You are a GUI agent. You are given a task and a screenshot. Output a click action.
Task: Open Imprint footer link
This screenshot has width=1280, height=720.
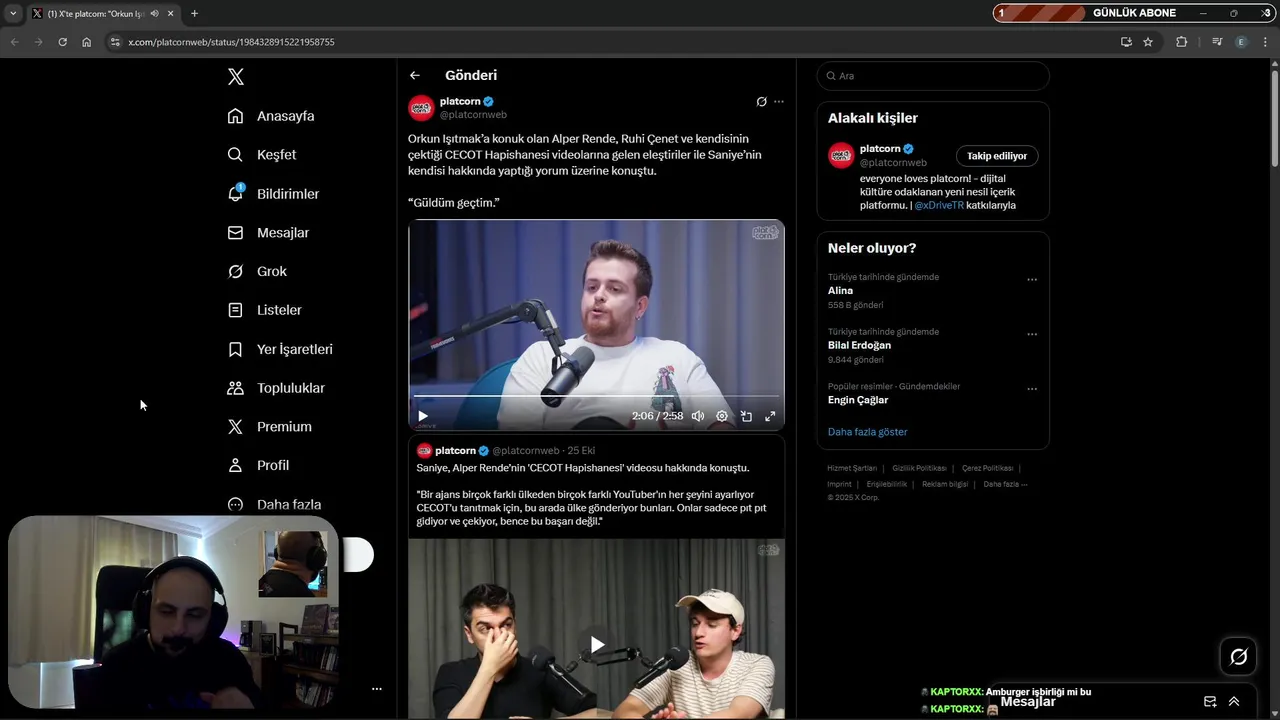pos(839,484)
